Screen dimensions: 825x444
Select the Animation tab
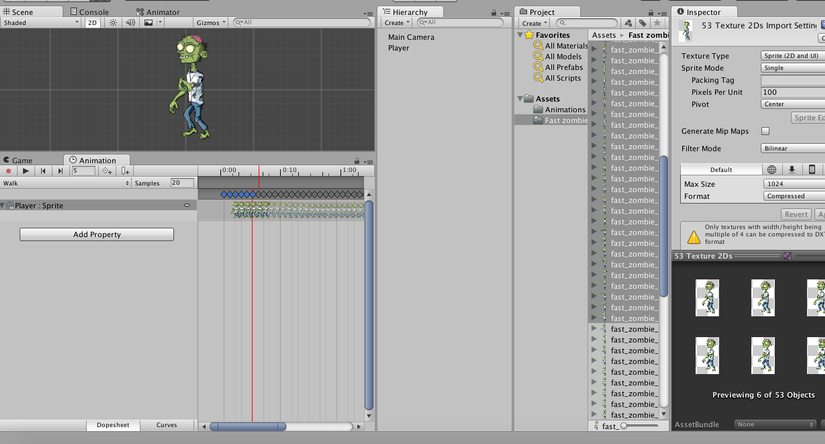point(93,160)
